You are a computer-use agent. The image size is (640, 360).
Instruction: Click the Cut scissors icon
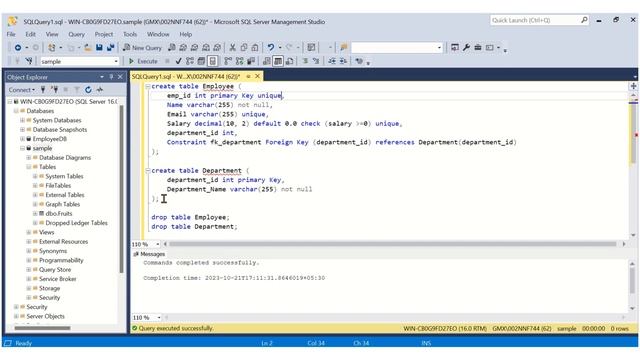tap(232, 48)
